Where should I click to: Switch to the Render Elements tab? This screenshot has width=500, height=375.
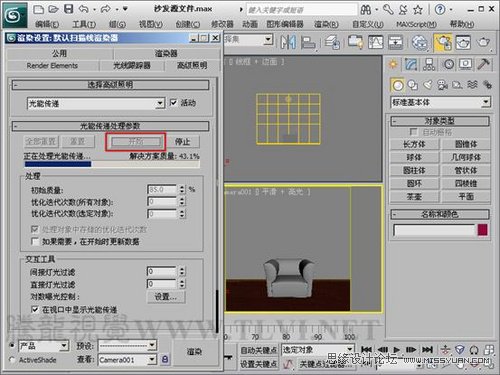[x=52, y=65]
